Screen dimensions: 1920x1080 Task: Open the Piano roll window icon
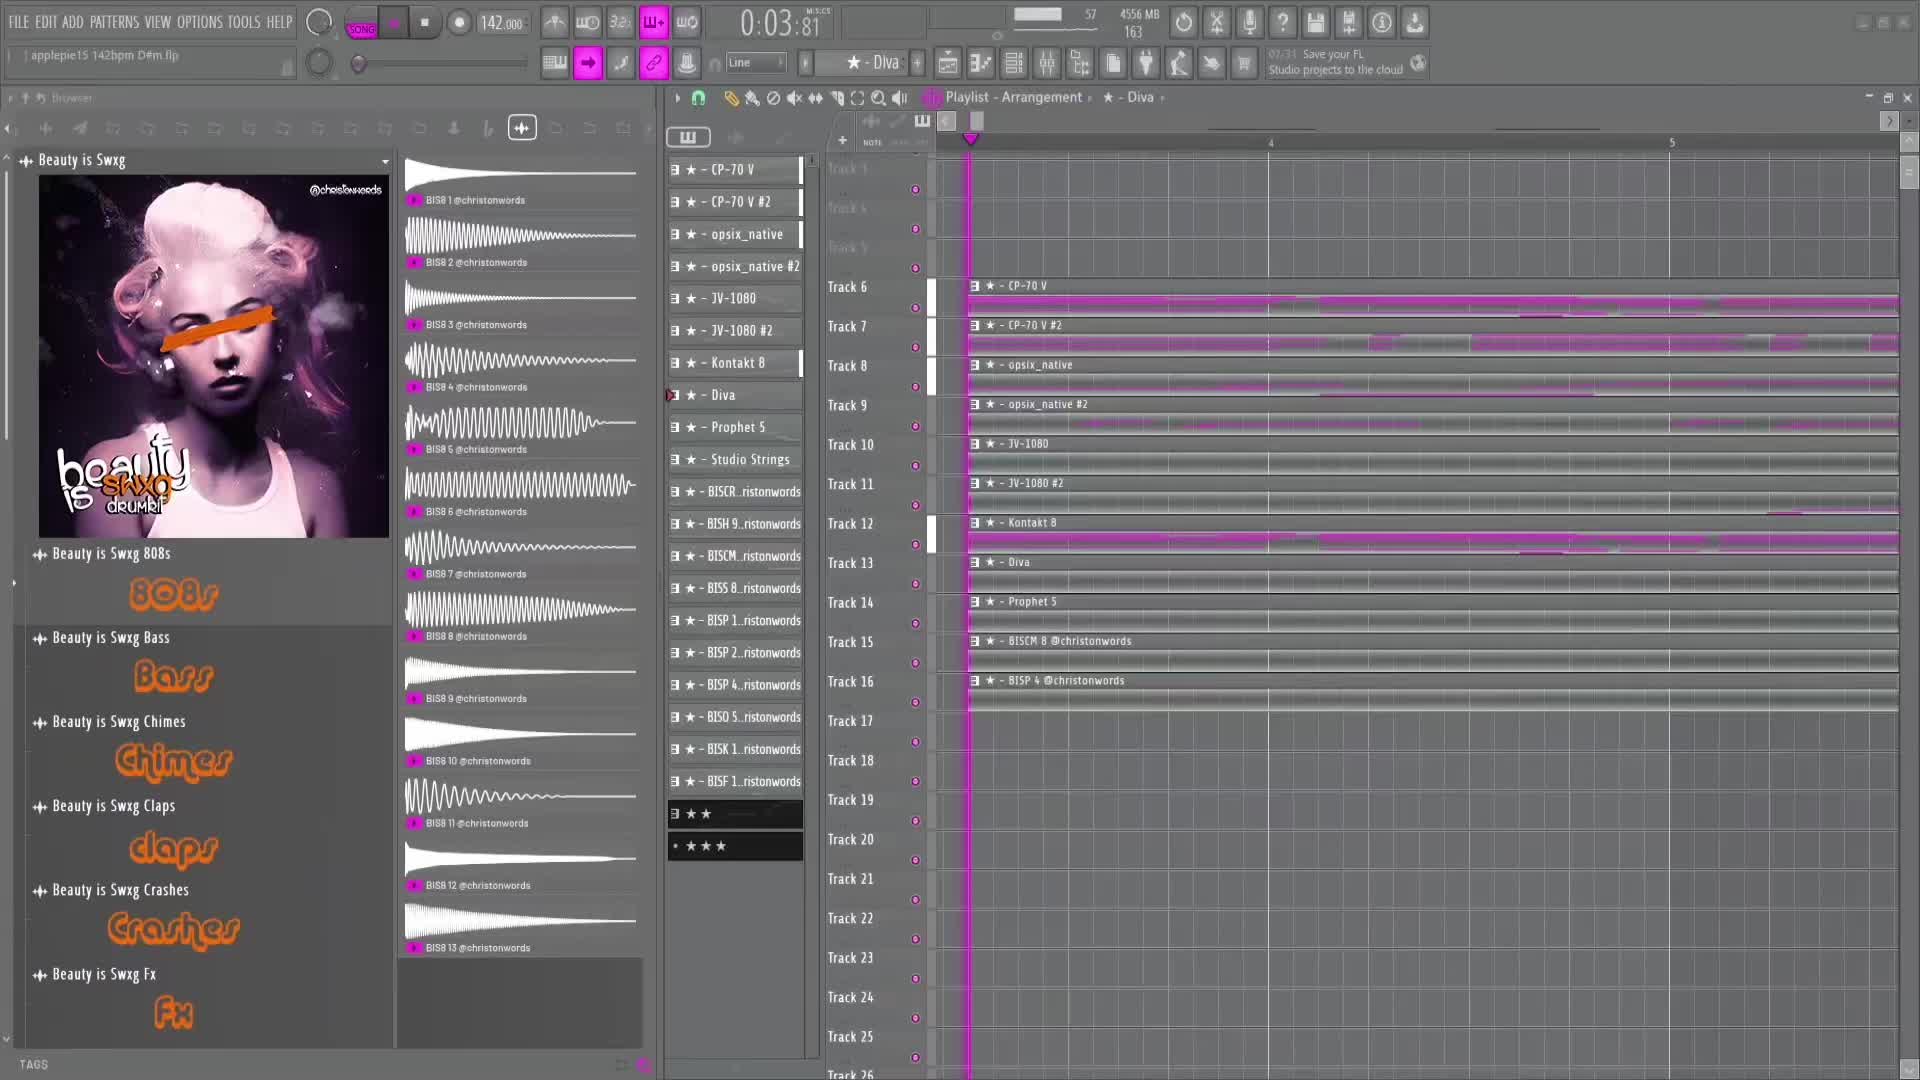tap(980, 64)
